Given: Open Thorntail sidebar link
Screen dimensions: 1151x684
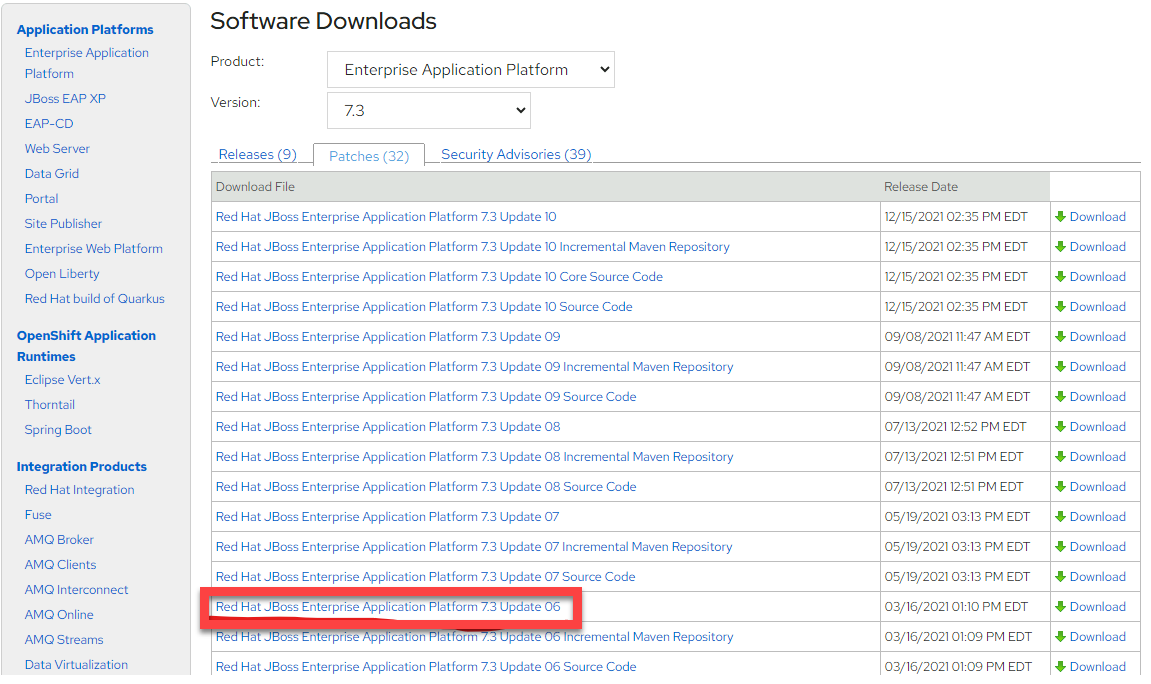Looking at the screenshot, I should coord(50,404).
